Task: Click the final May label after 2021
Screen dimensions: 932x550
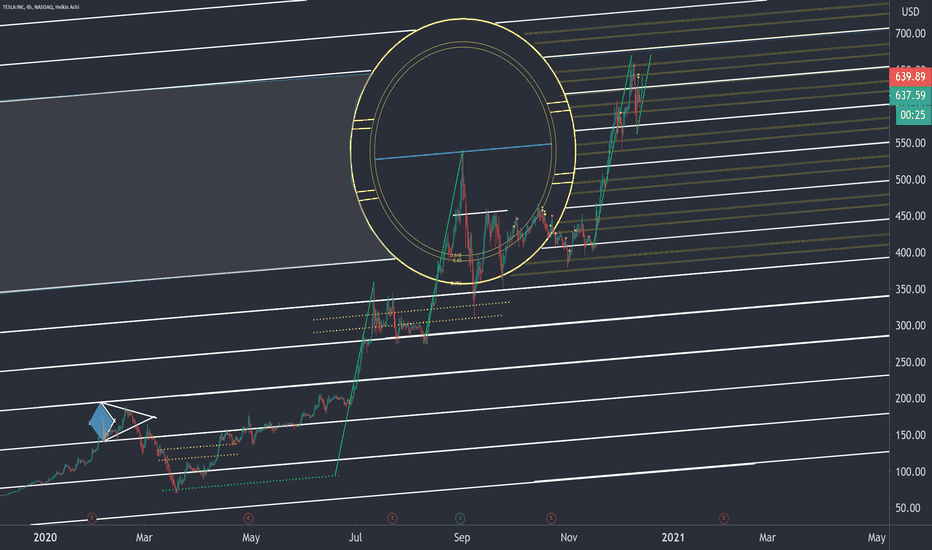Action: coord(877,538)
